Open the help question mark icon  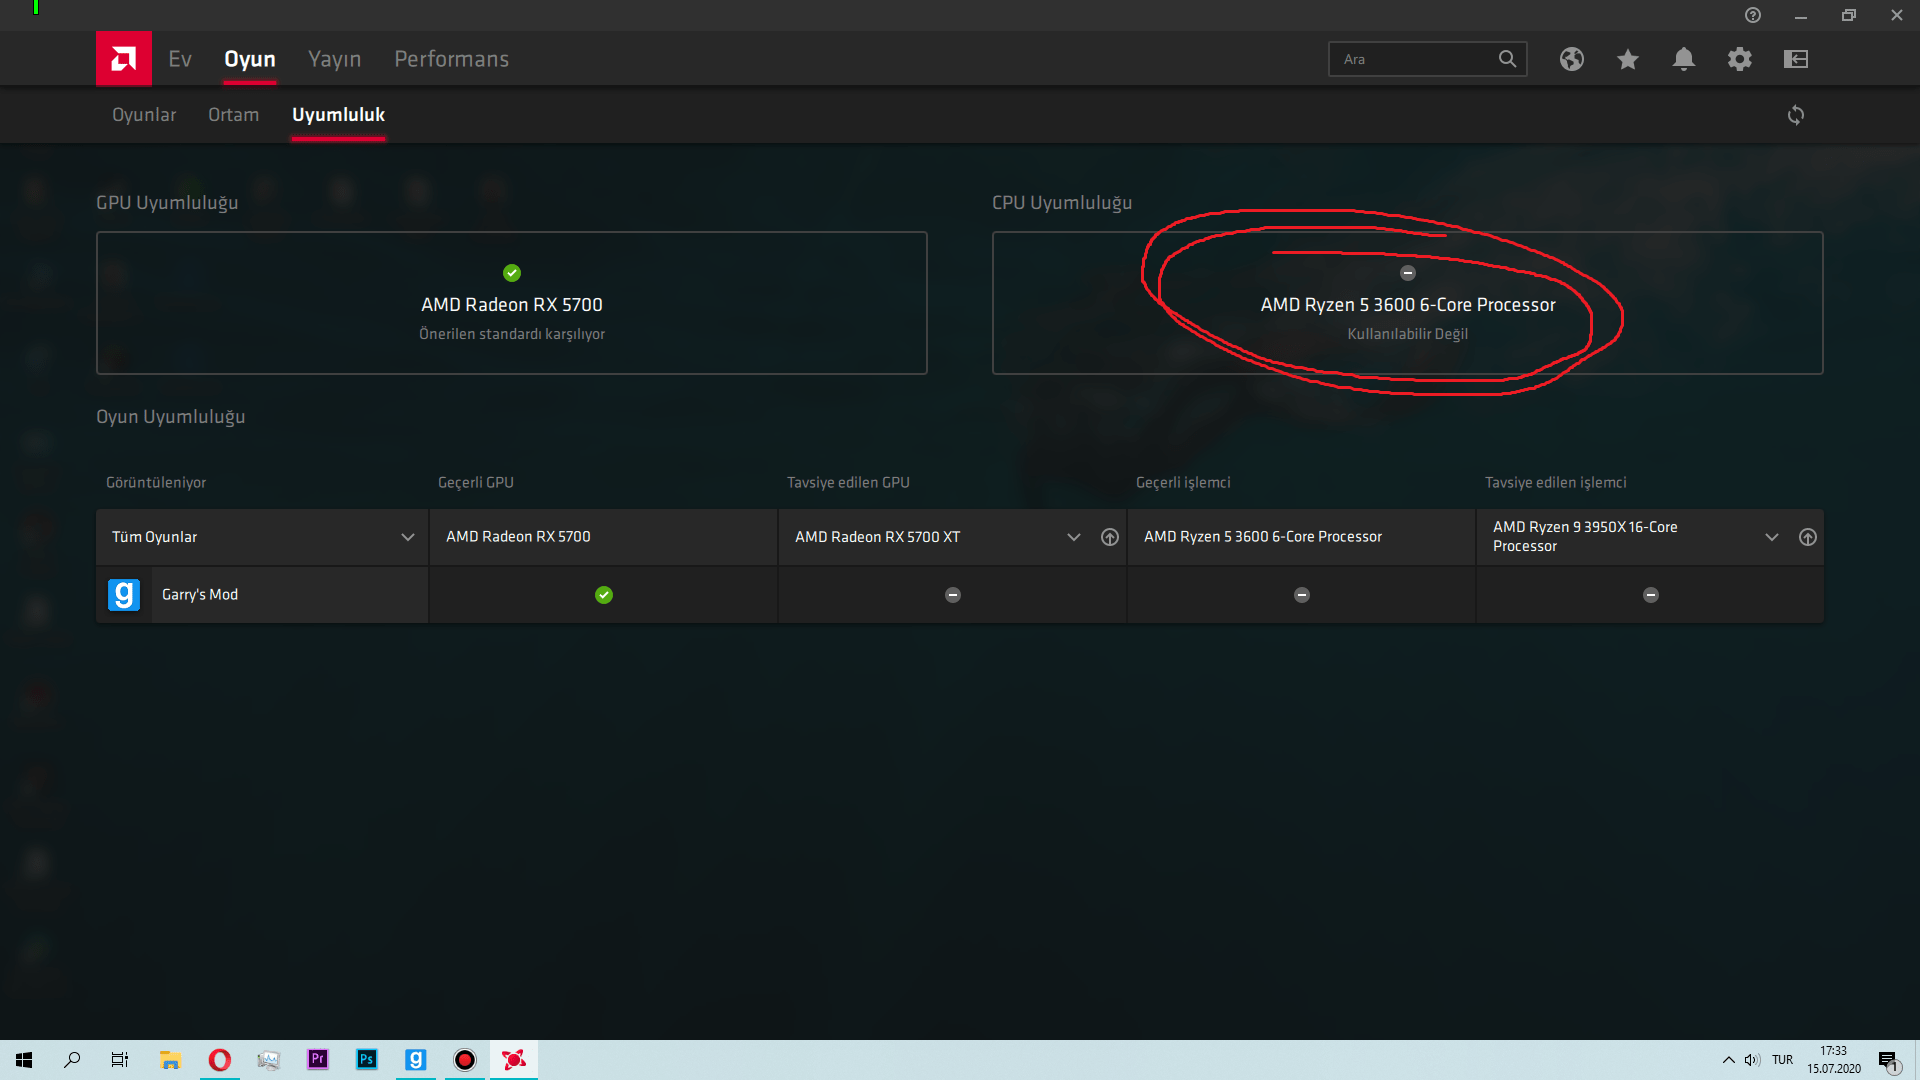[x=1752, y=15]
